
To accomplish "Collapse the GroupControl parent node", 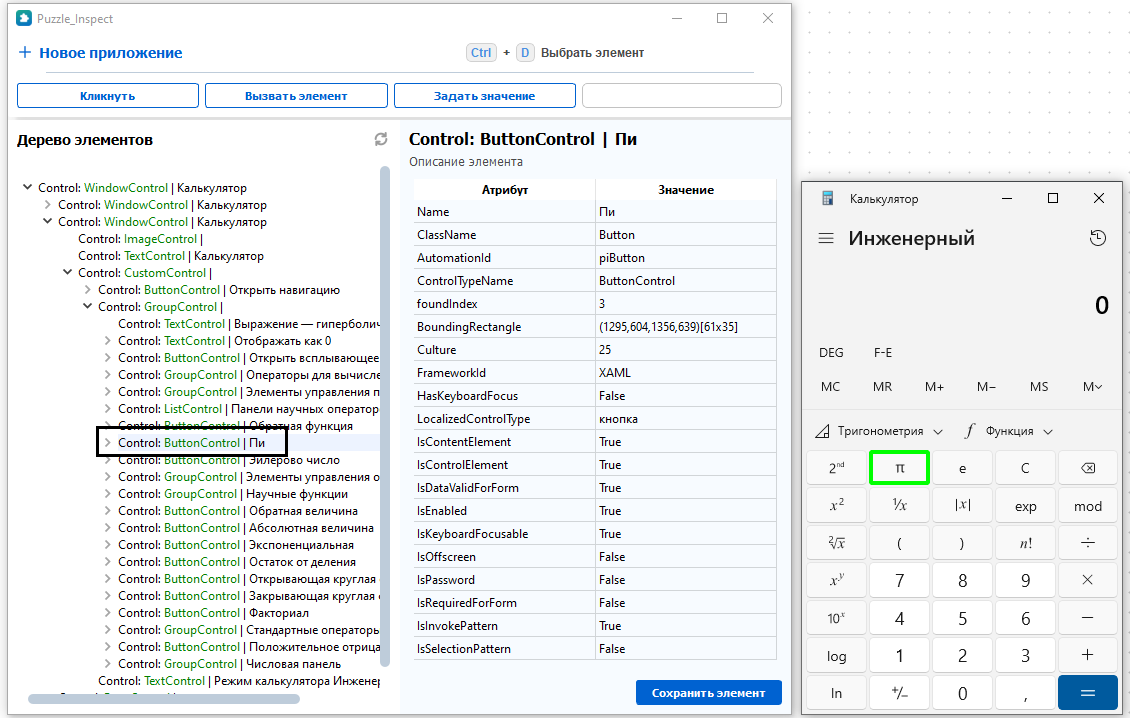I will click(87, 306).
